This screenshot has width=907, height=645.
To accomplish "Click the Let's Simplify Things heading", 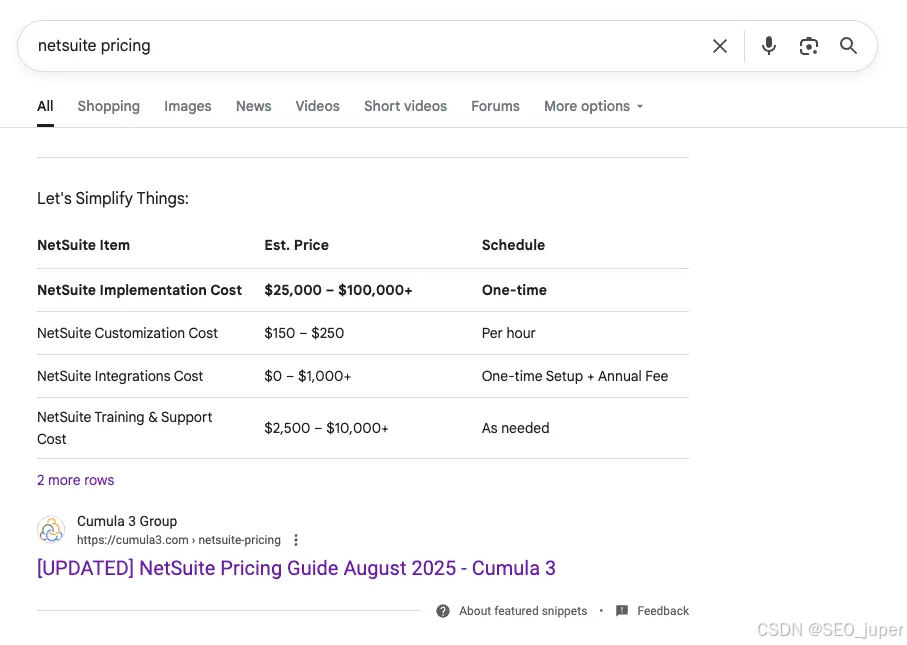I will tap(113, 198).
